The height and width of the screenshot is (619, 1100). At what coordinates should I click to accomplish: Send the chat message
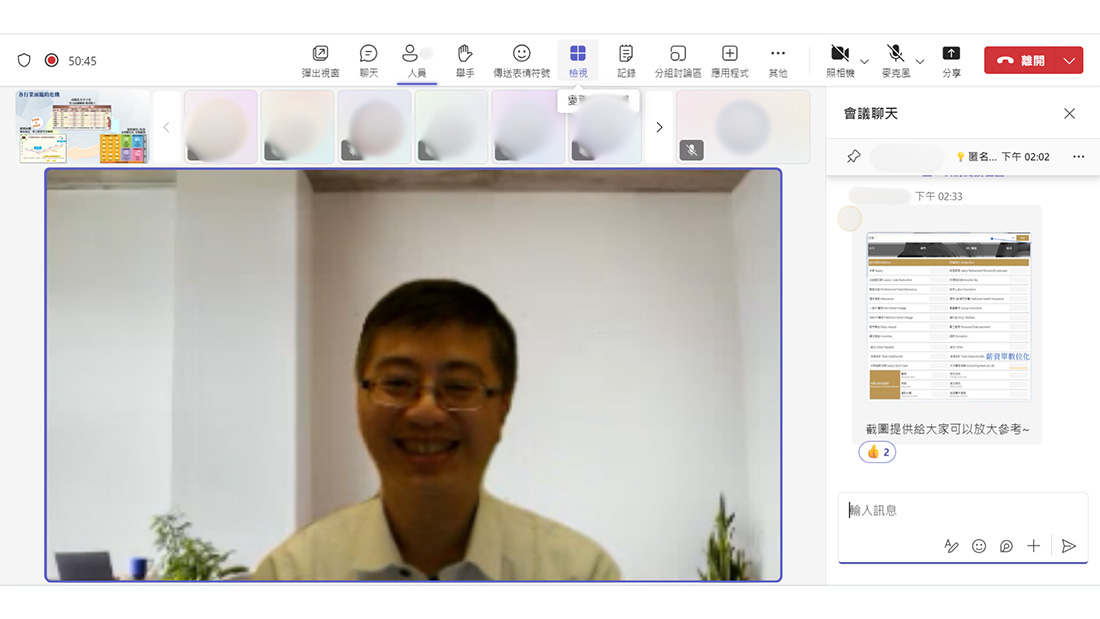[1068, 546]
